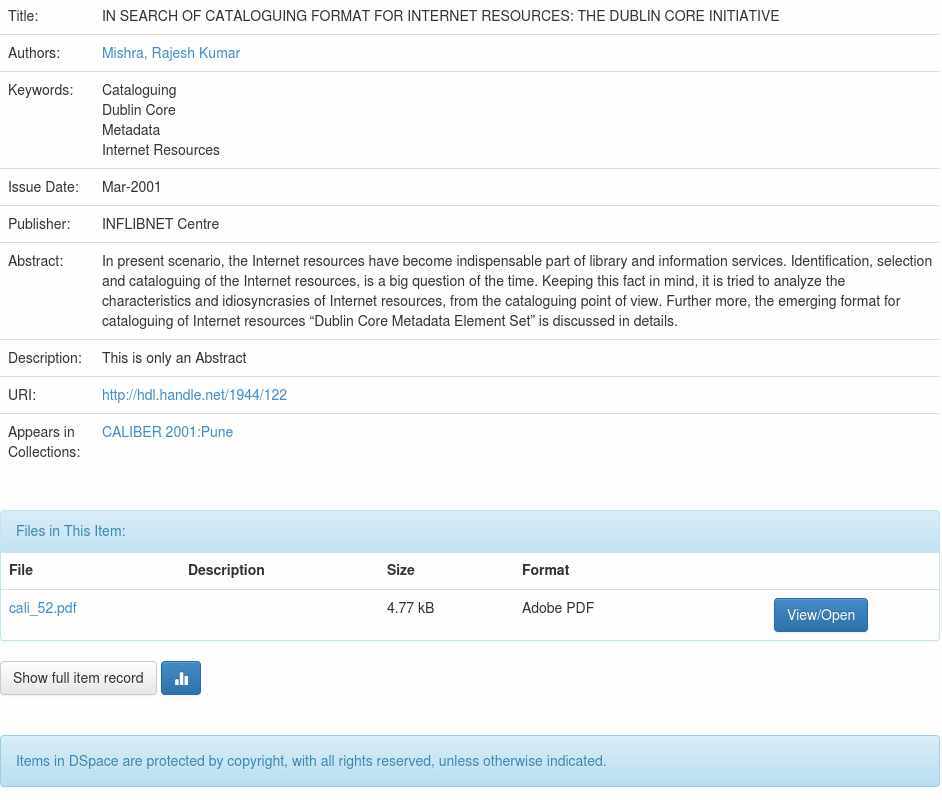Click the Mar-2001 issue date value

pos(131,187)
